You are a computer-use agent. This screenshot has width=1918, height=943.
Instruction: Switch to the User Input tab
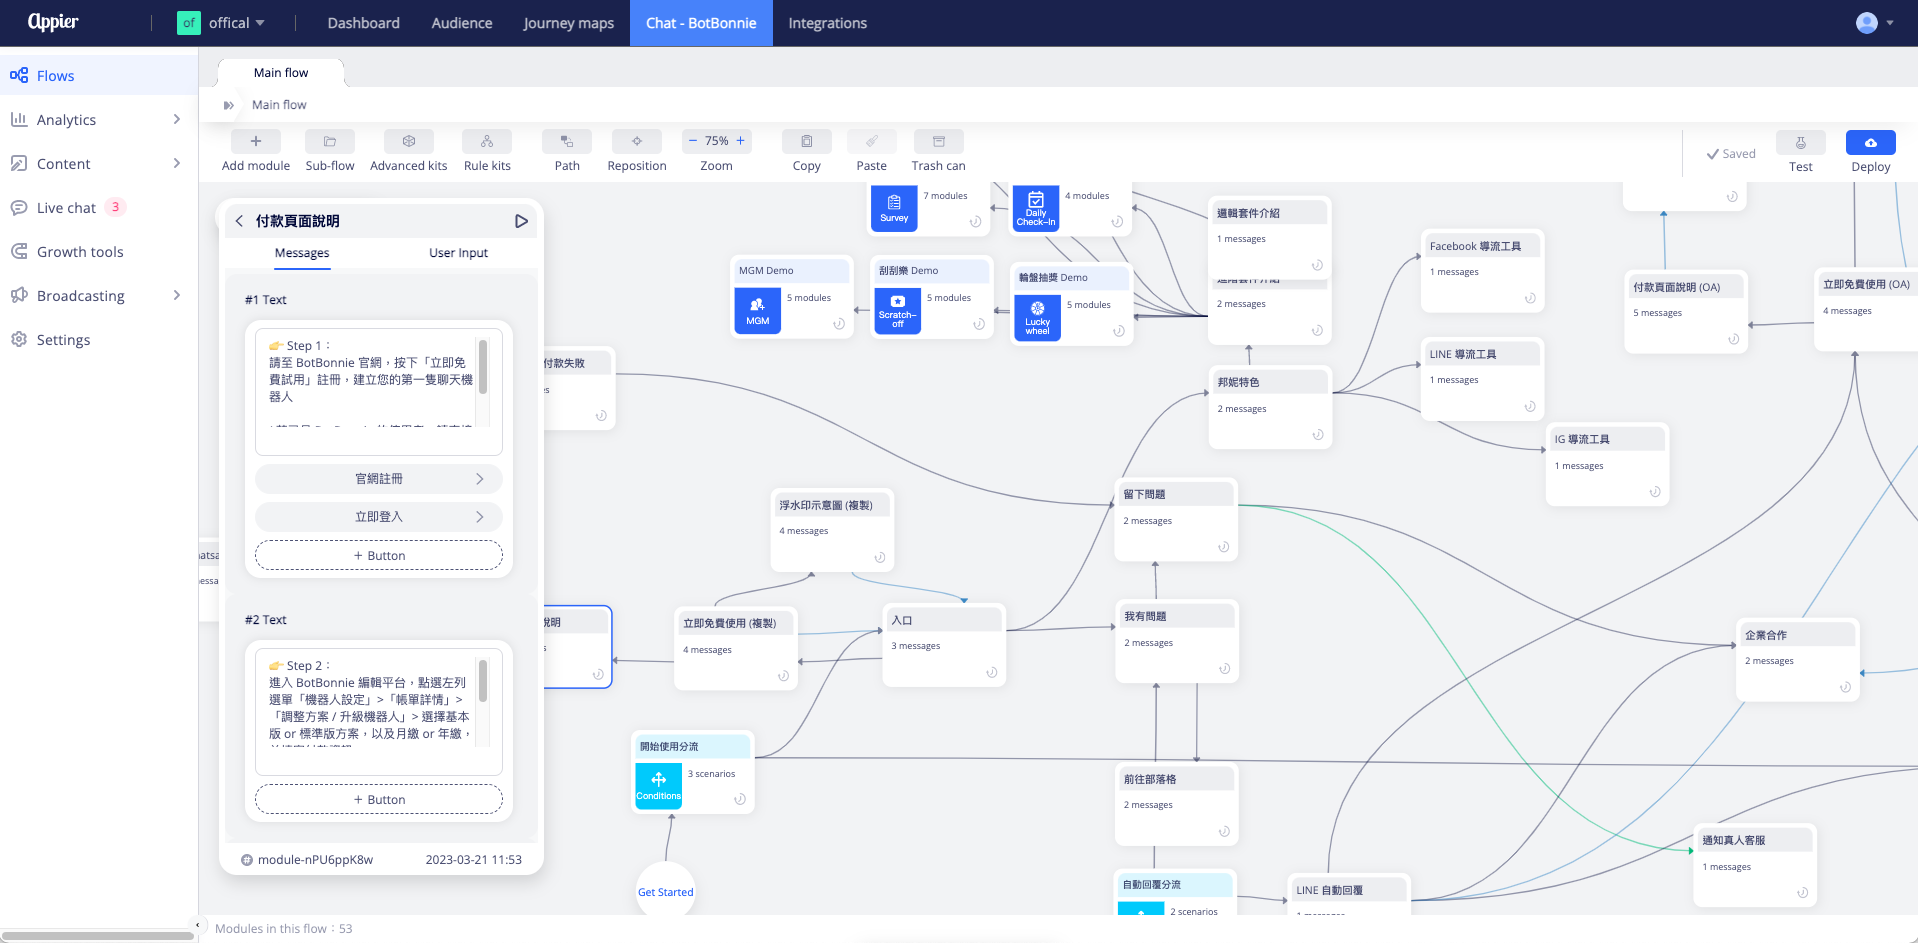pos(459,253)
